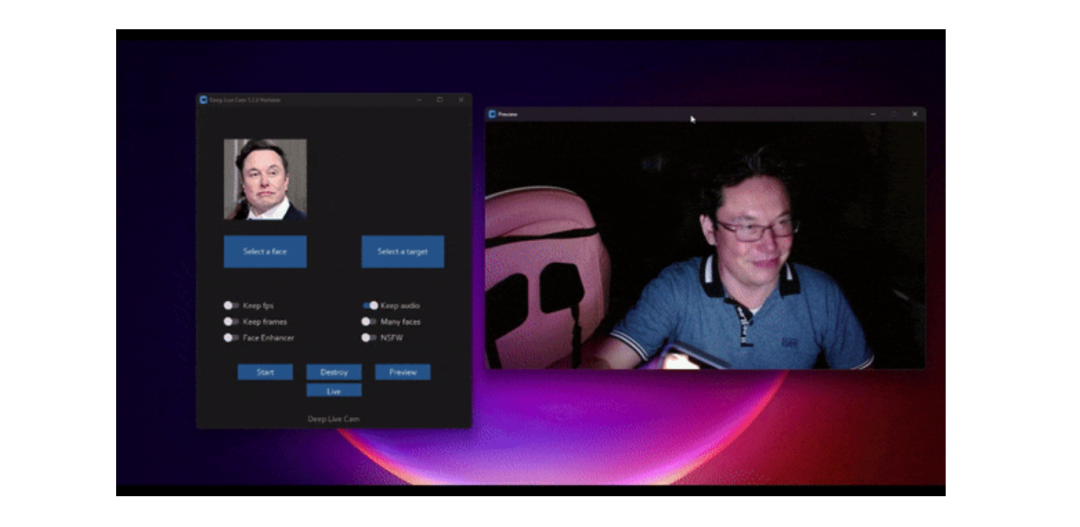The image size is (1080, 527).
Task: Open the Deep Live Cam footer link
Action: point(333,419)
